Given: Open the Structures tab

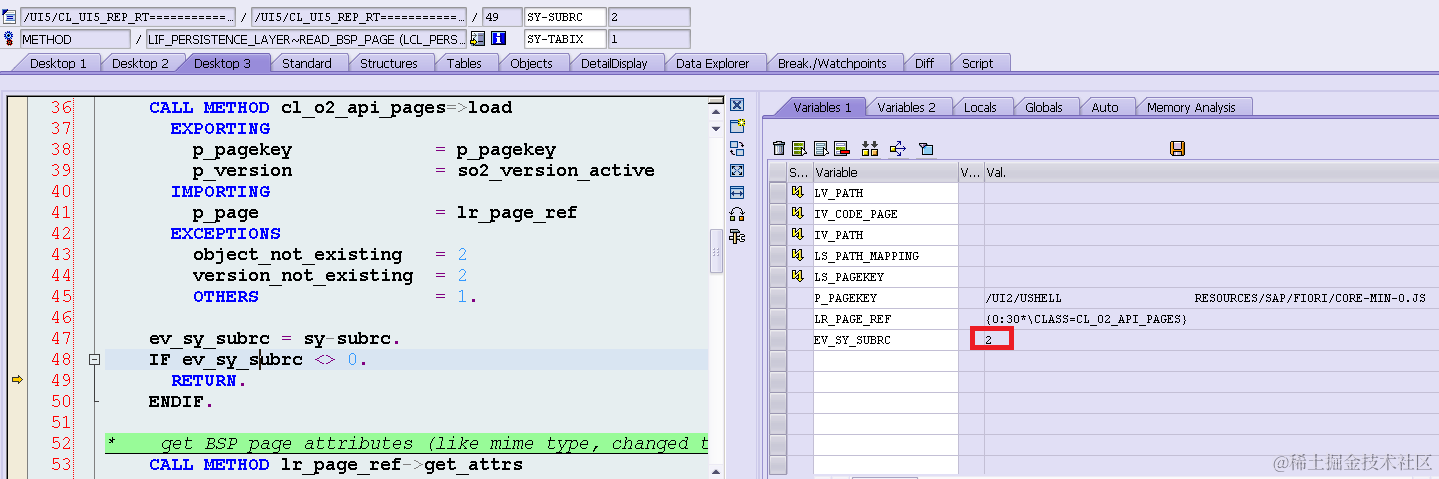Looking at the screenshot, I should [389, 63].
